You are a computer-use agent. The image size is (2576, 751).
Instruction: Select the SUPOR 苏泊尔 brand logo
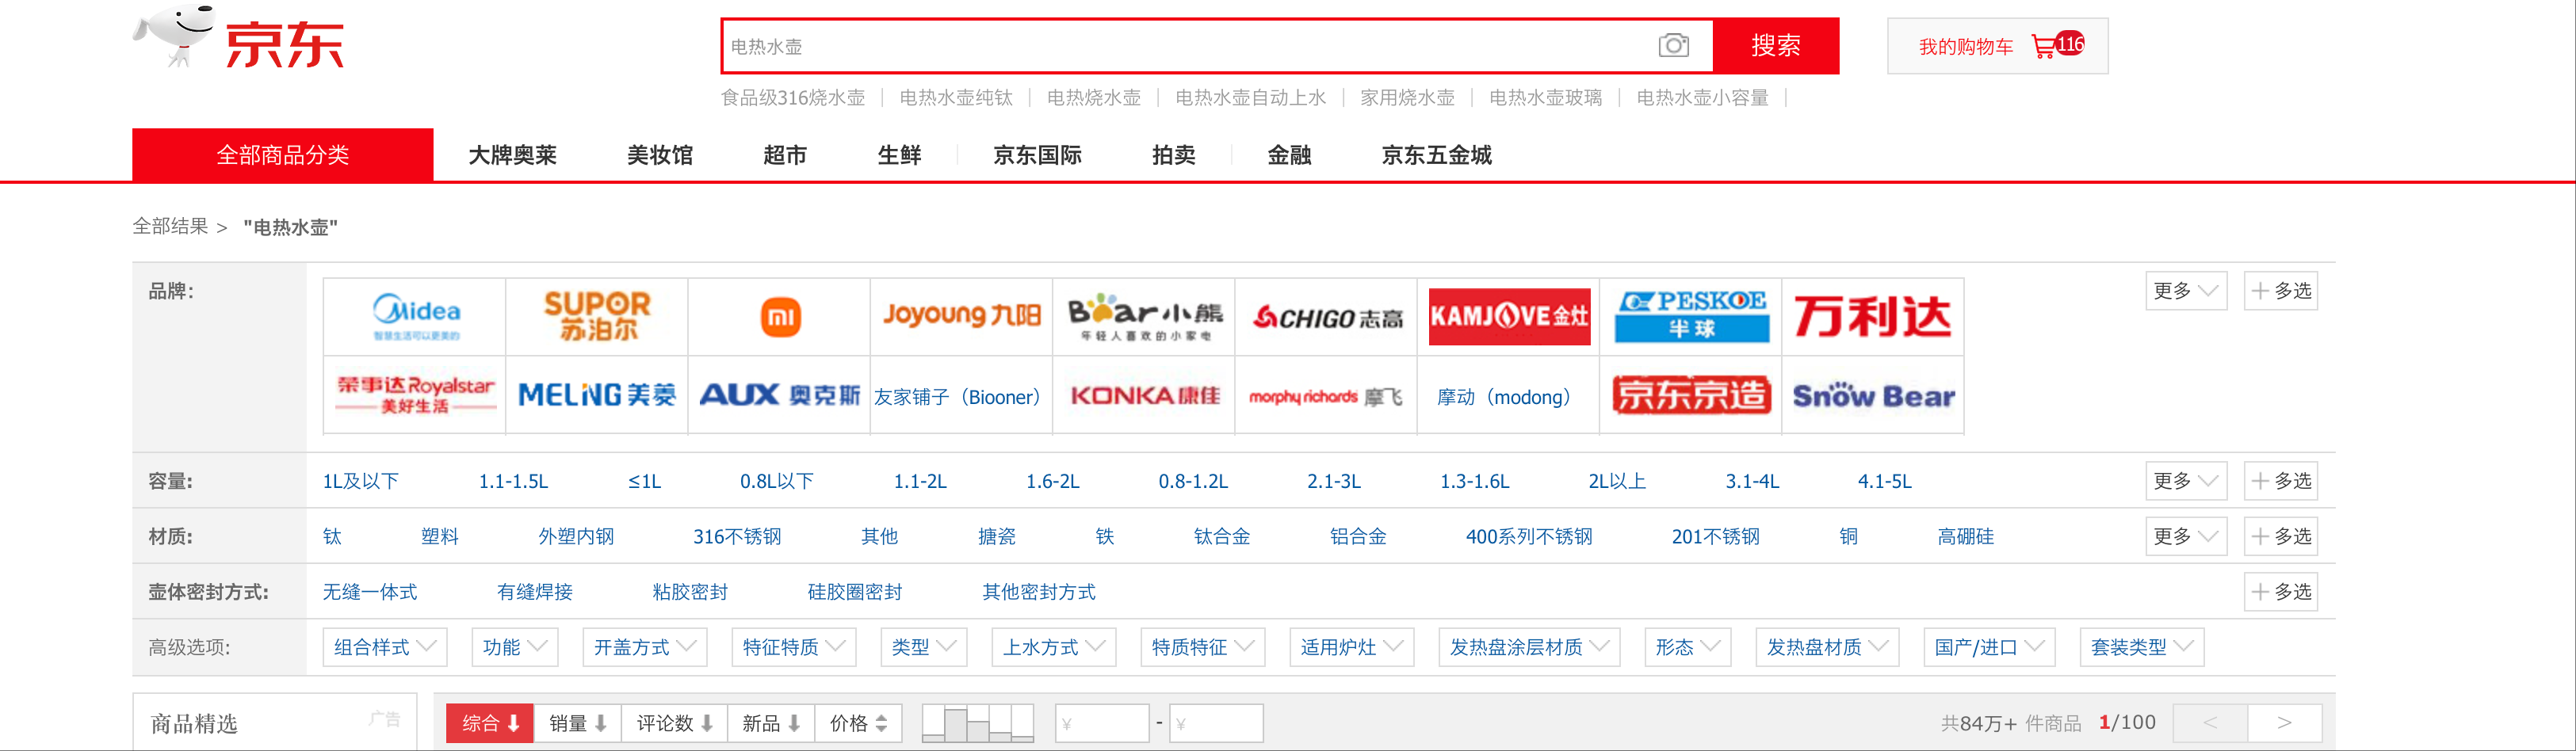pos(597,317)
